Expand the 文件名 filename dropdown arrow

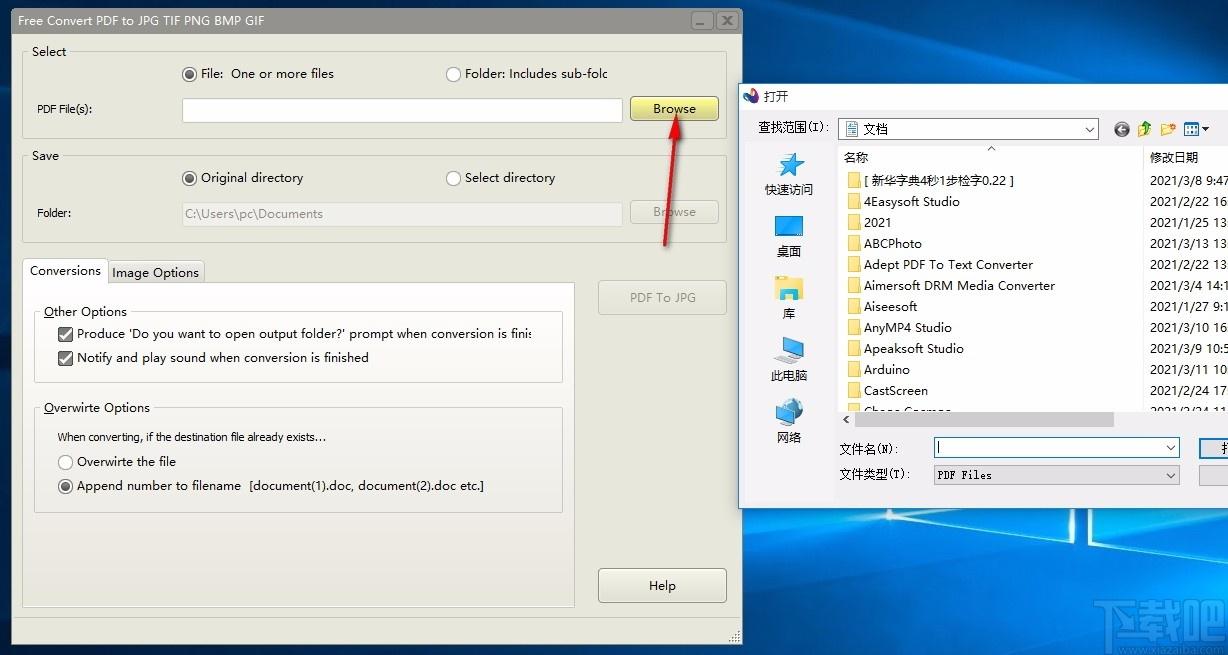(x=1171, y=448)
